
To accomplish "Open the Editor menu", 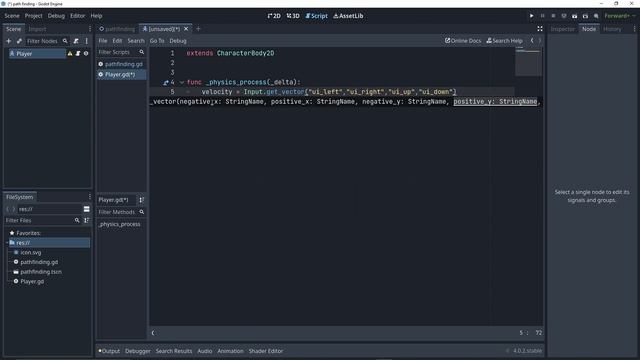I will pos(78,16).
